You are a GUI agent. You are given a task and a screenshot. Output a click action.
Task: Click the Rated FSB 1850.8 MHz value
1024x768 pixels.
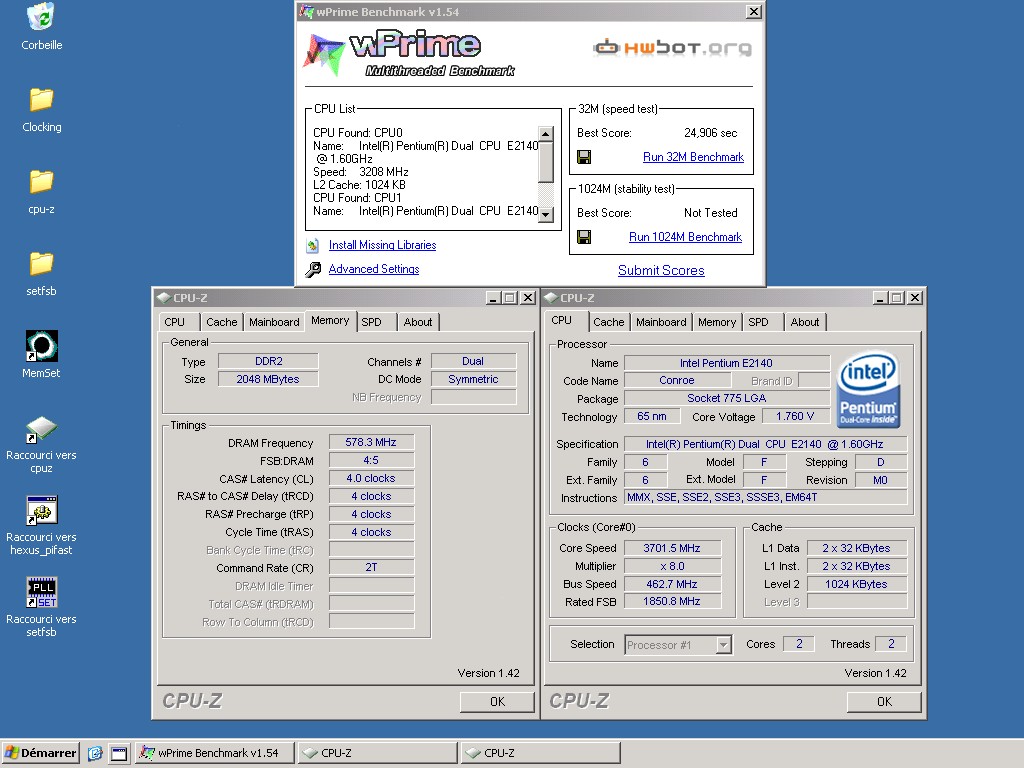click(x=672, y=601)
